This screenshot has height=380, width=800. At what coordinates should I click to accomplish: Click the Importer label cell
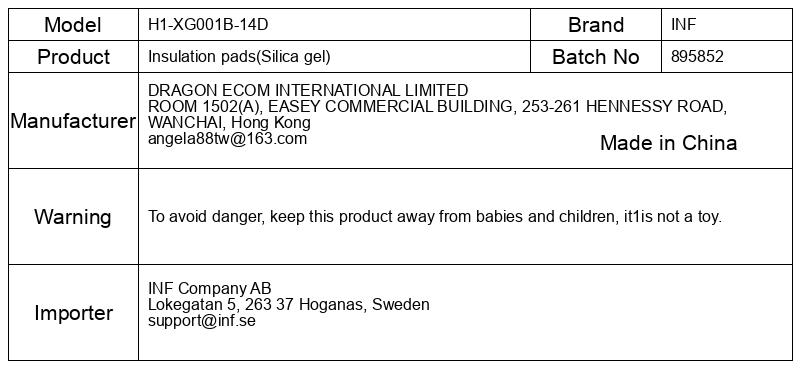click(73, 313)
